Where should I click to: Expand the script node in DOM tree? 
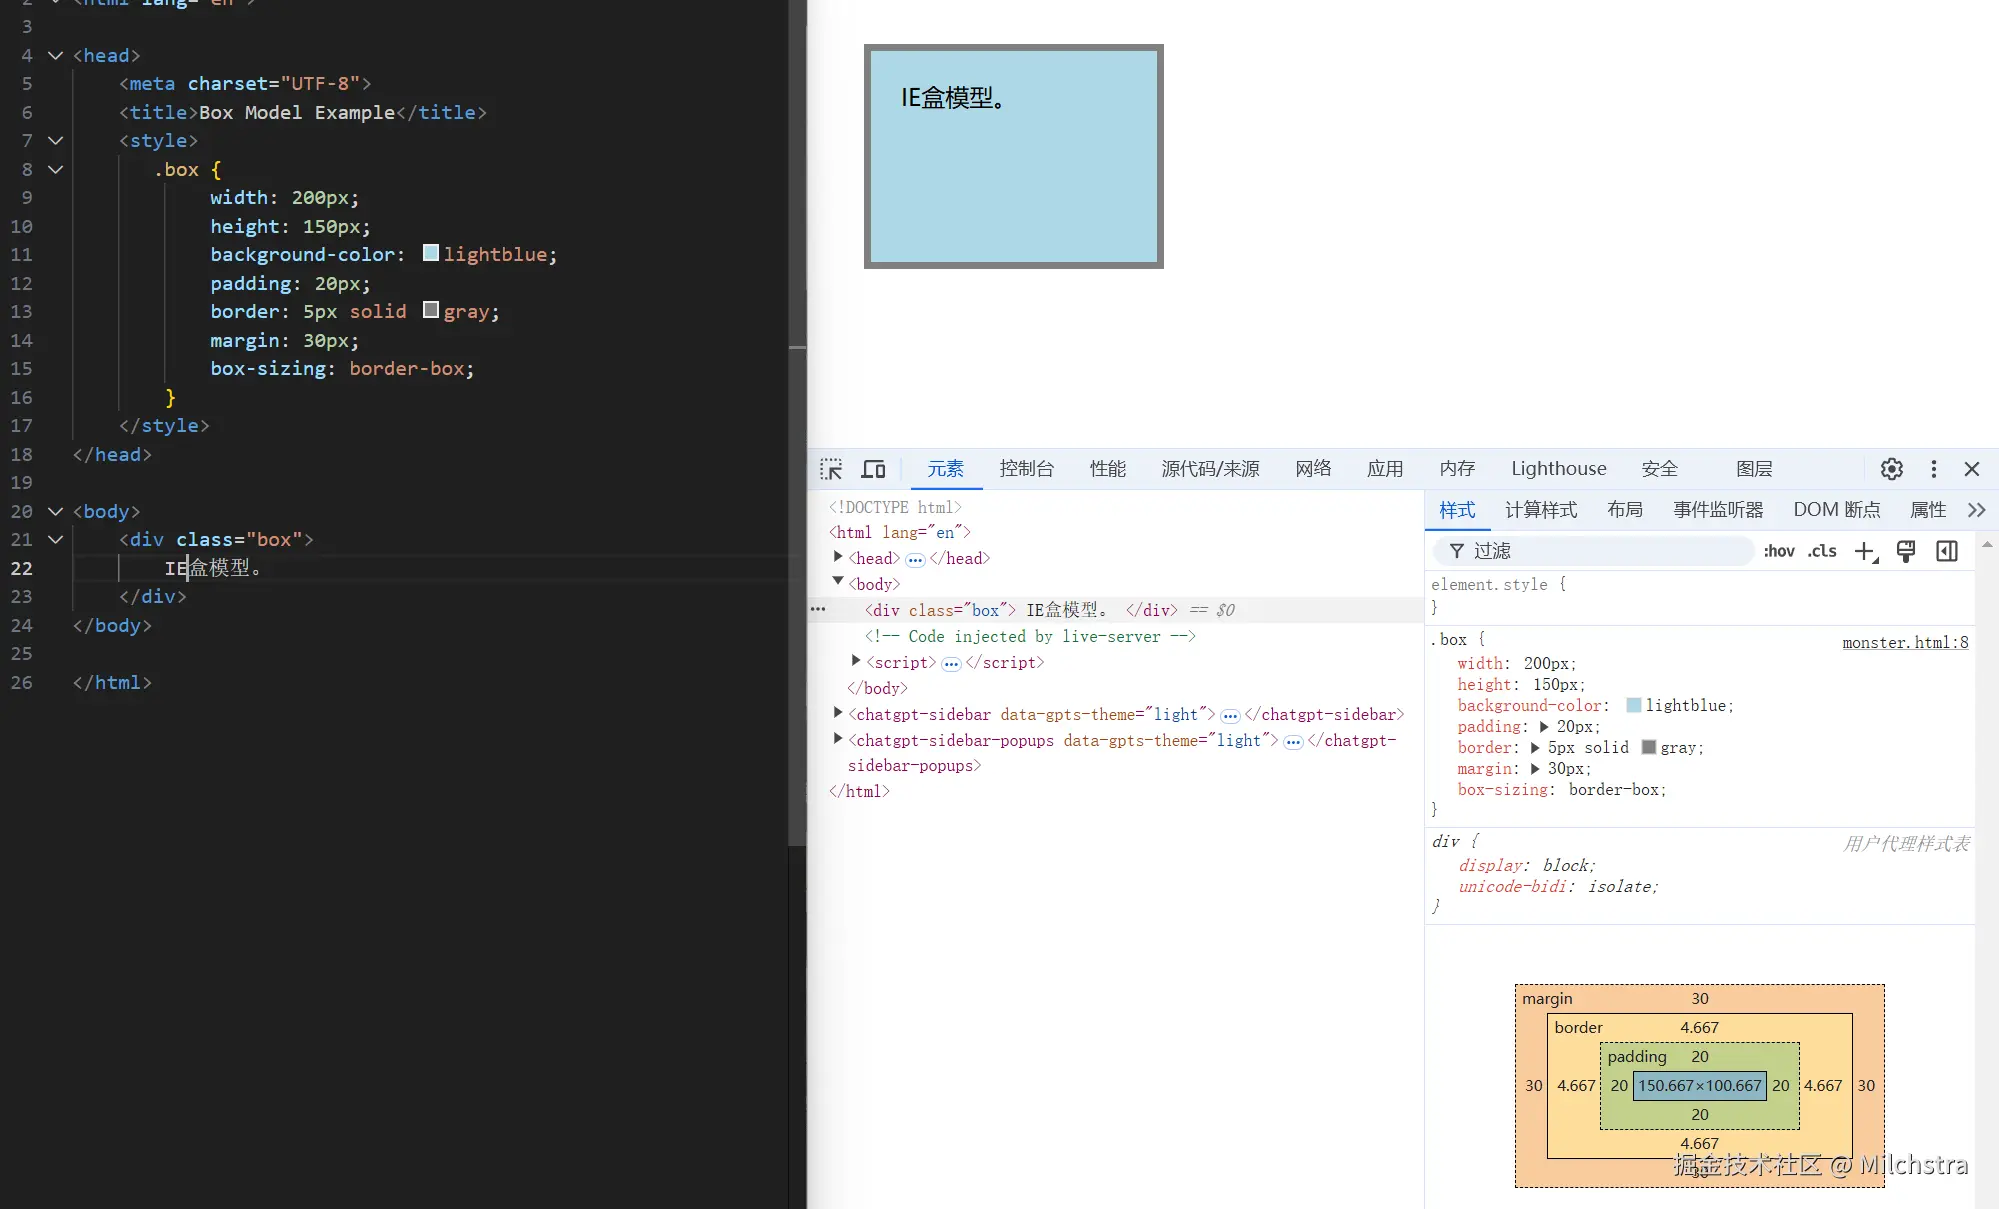(x=856, y=662)
